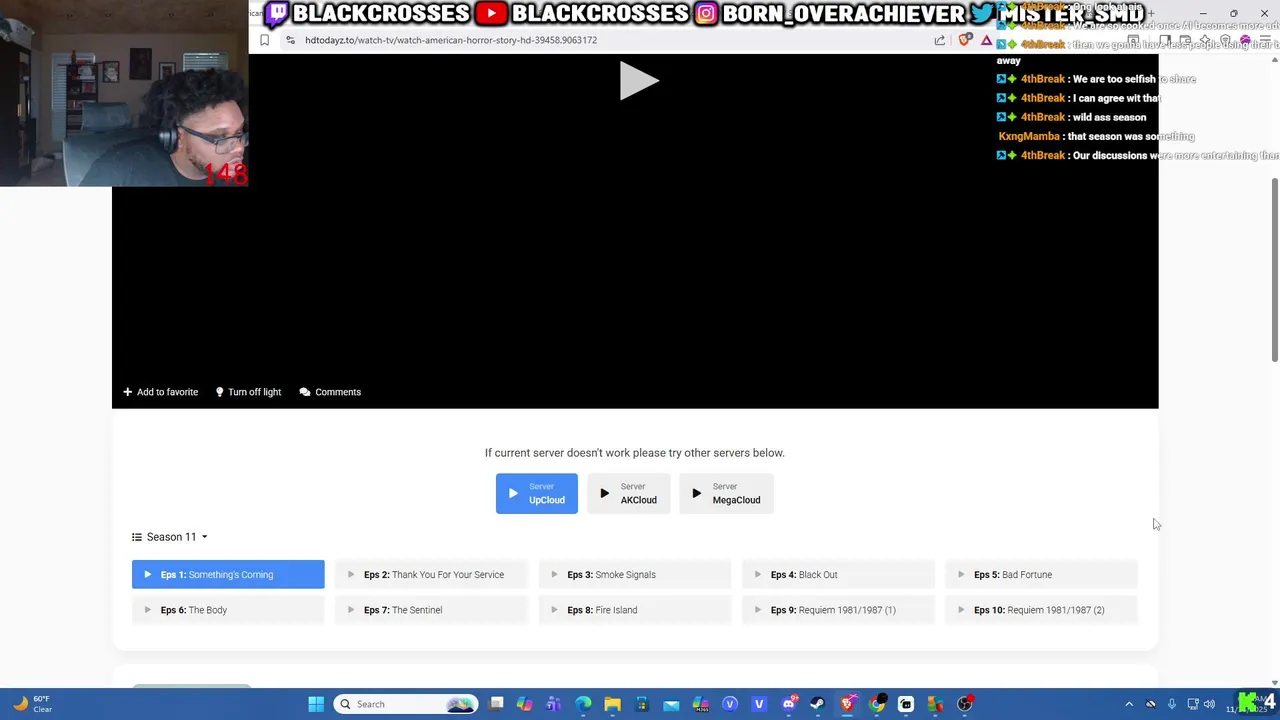Play Eps 2: Thank You For Your Service
This screenshot has width=1280, height=720.
coord(431,574)
